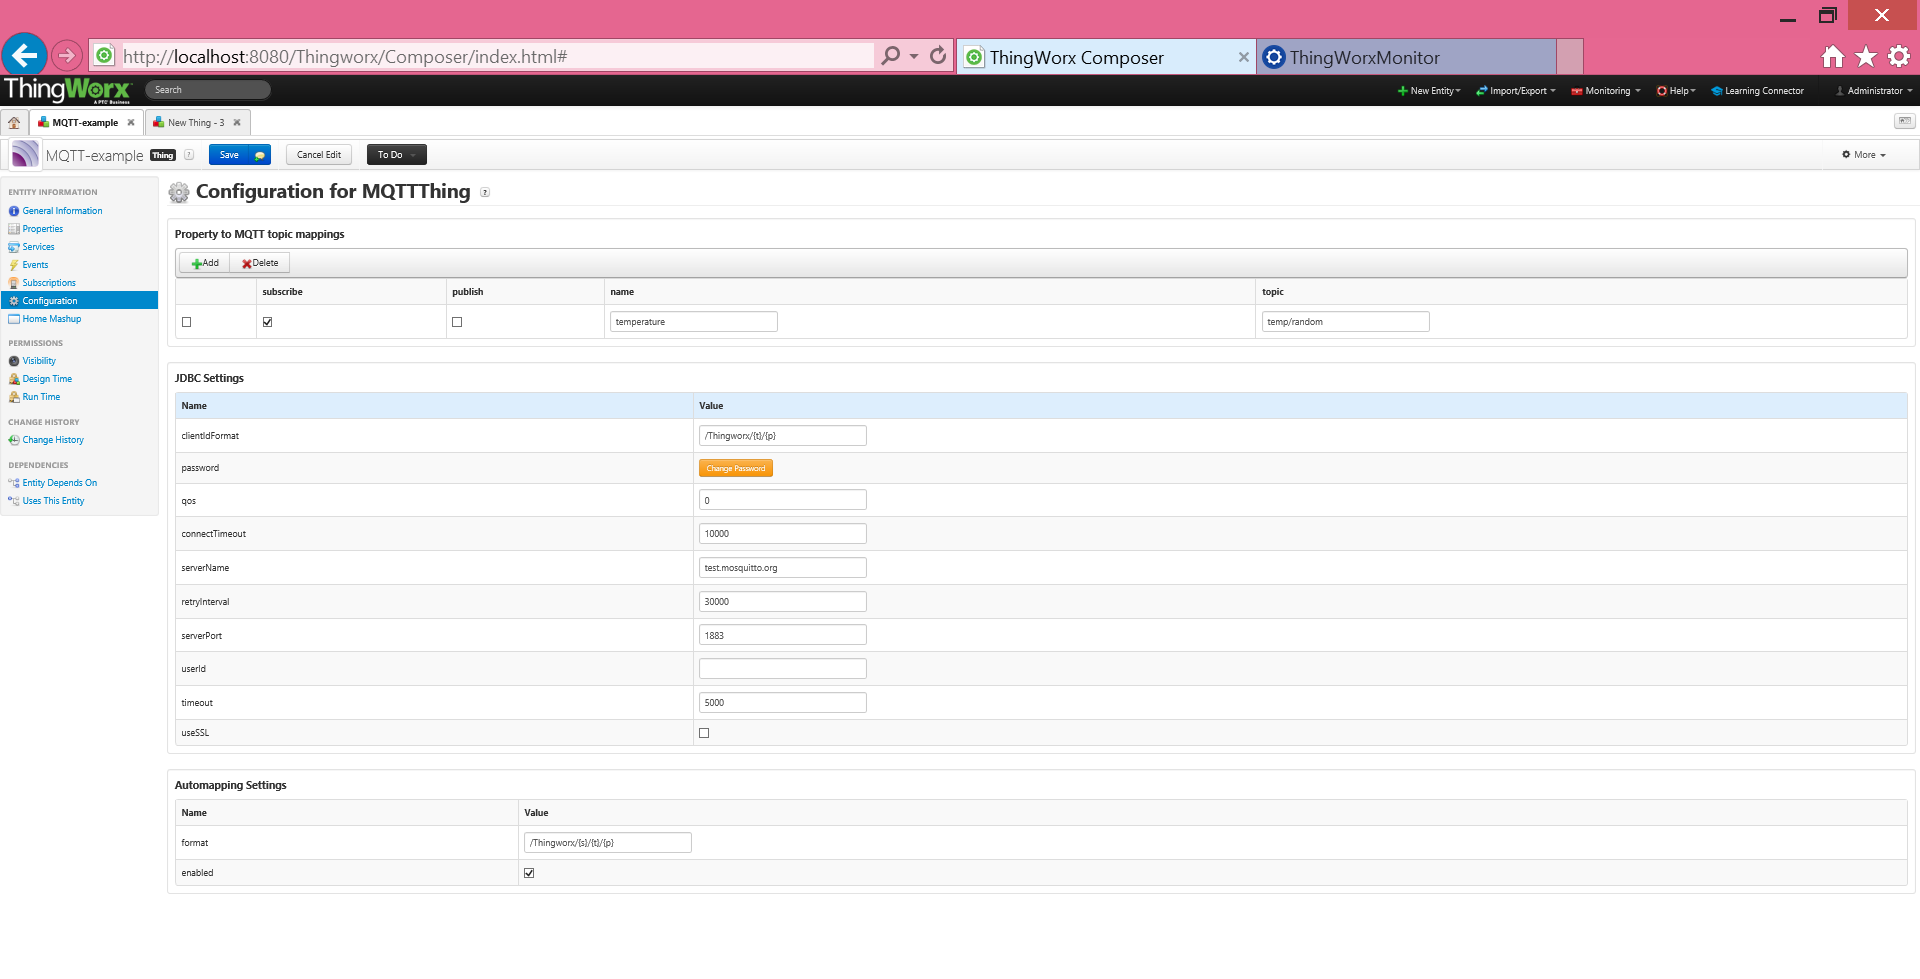Open the Save button comment option
The height and width of the screenshot is (979, 1920).
pos(260,155)
